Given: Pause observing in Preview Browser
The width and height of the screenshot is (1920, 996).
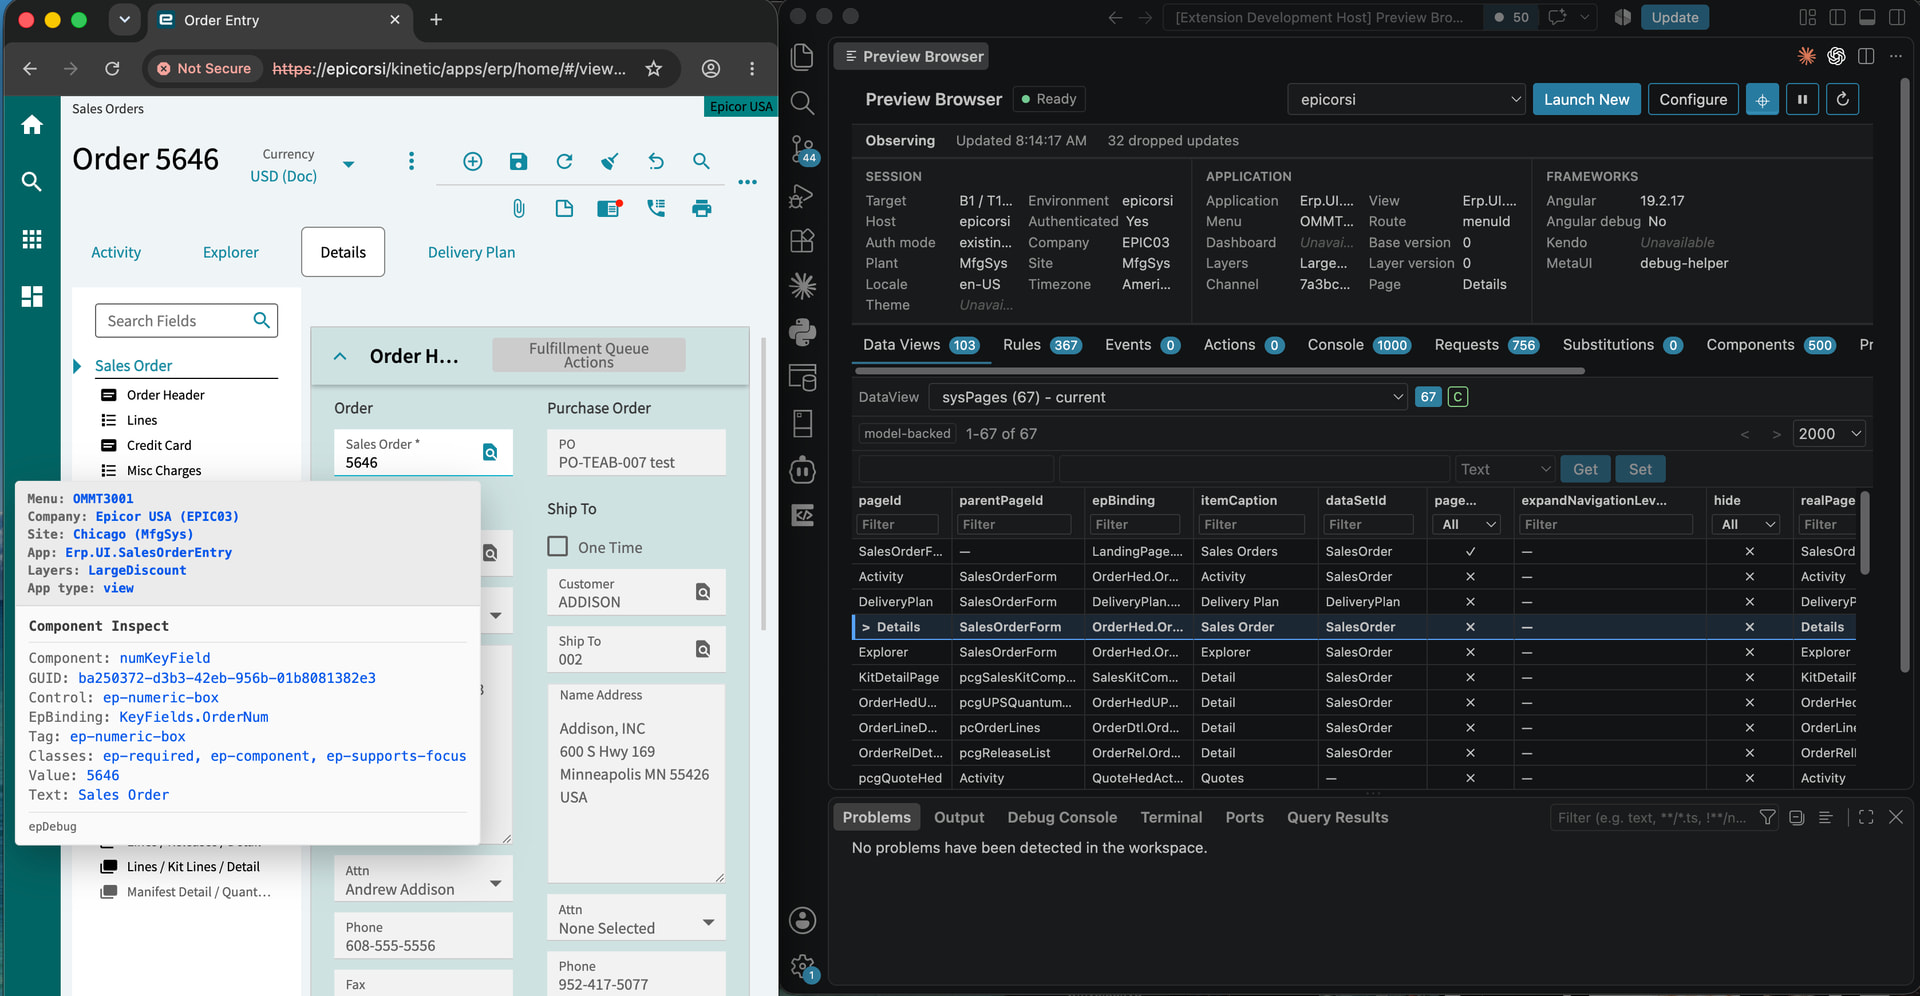Looking at the screenshot, I should 1802,100.
